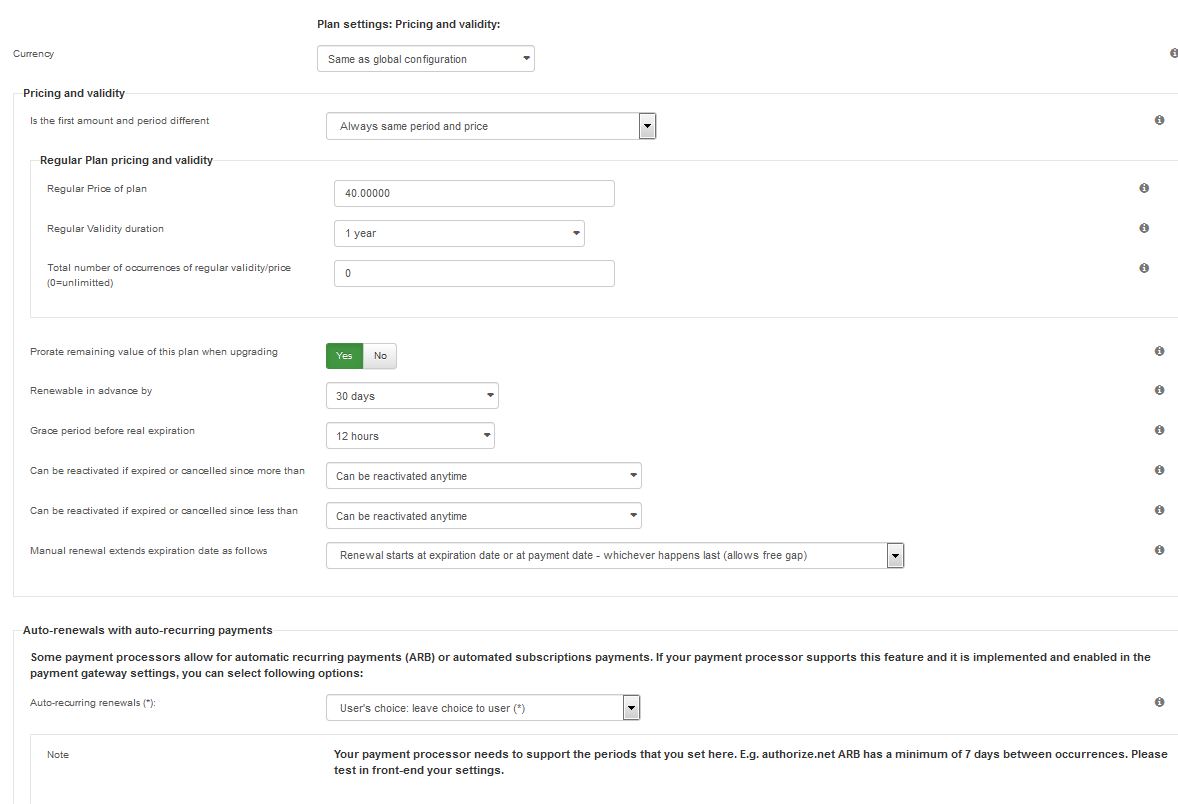This screenshot has height=804, width=1178.
Task: Open Manual renewal expiration date dropdown
Action: tap(615, 555)
